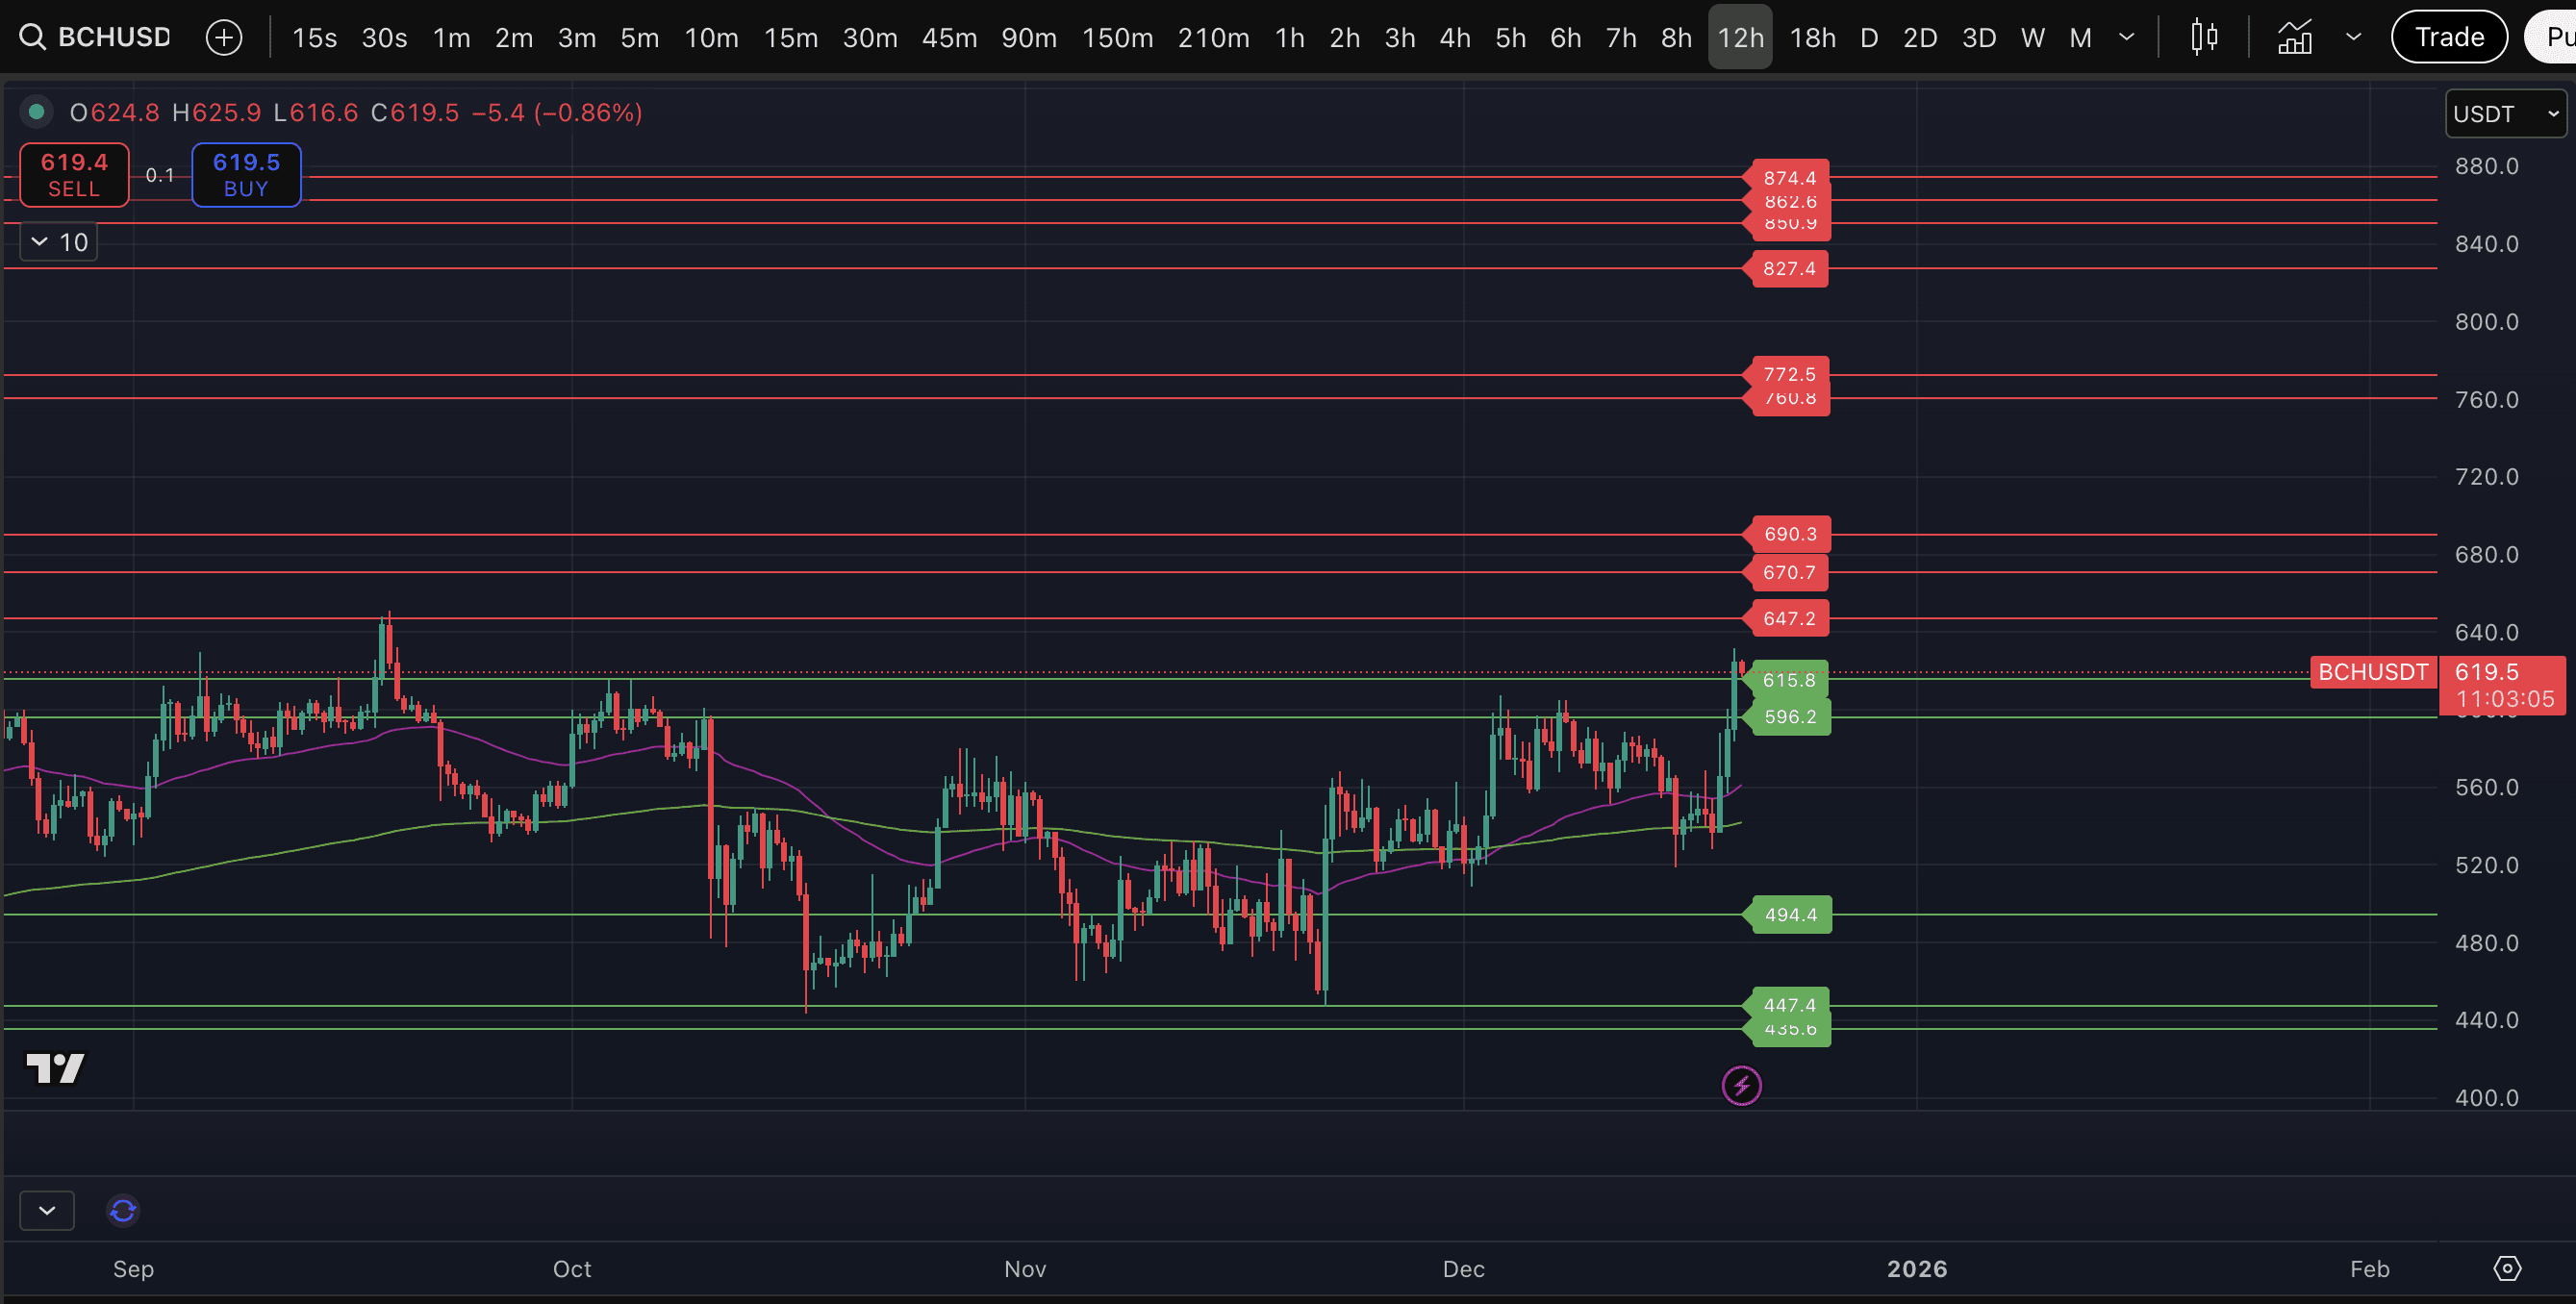
Task: Click the TradingView logo
Action: [55, 1068]
